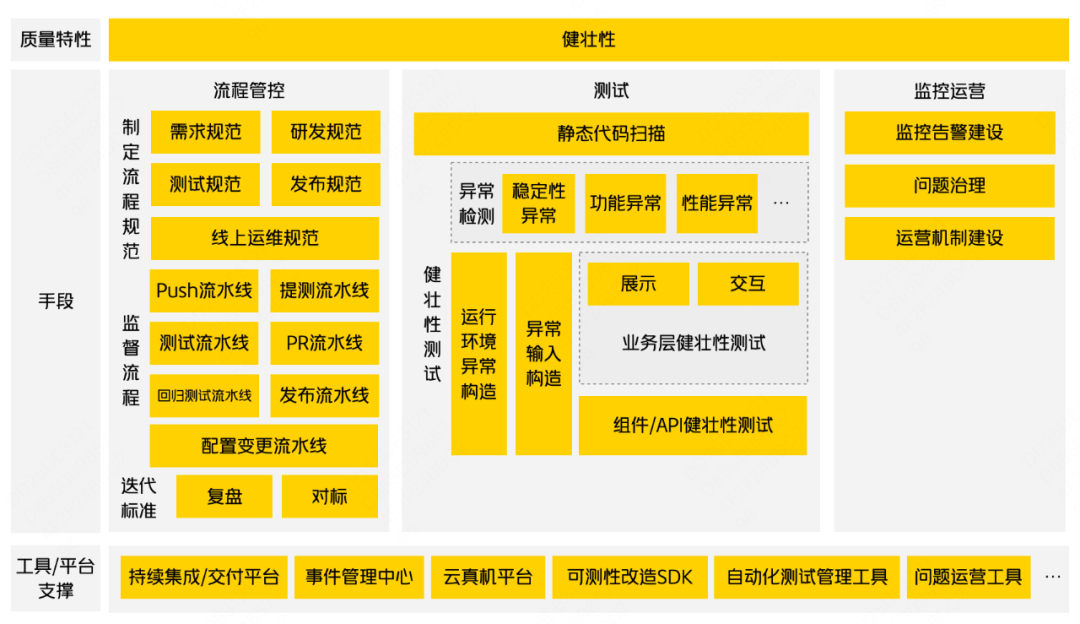Select the 自动化测试管理工具 box

(807, 577)
